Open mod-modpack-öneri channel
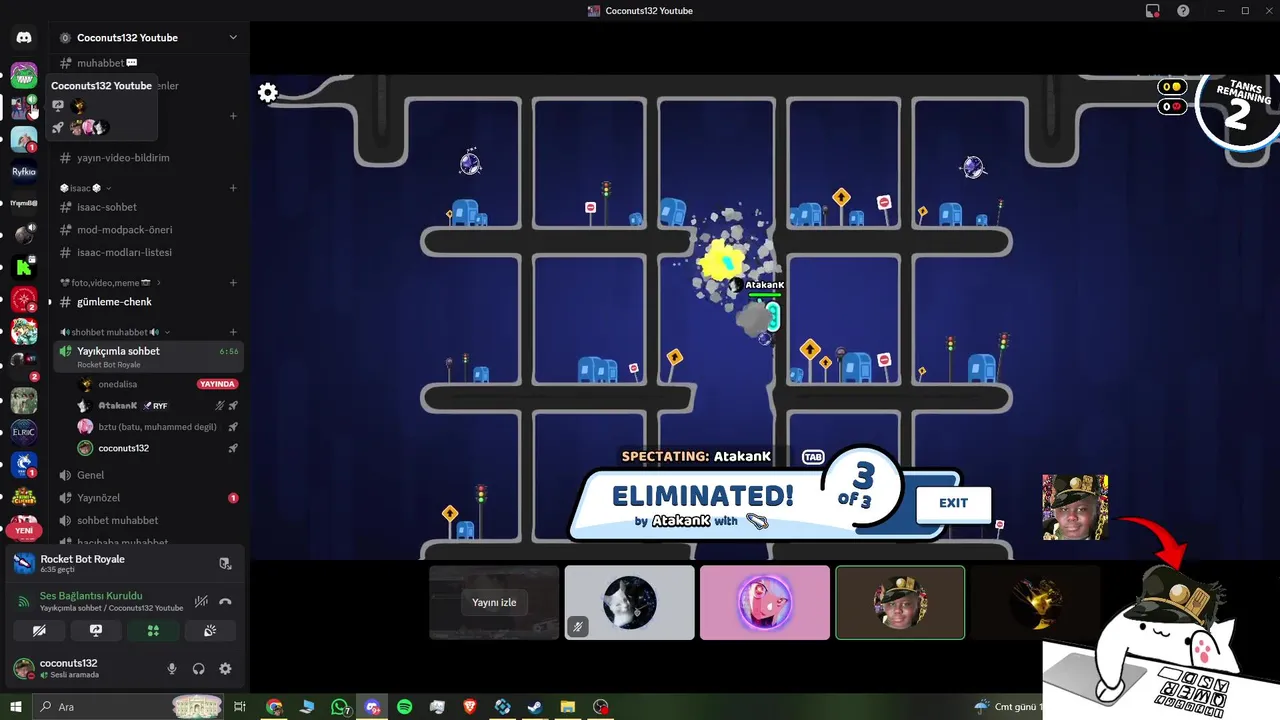1280x720 pixels. point(148,230)
